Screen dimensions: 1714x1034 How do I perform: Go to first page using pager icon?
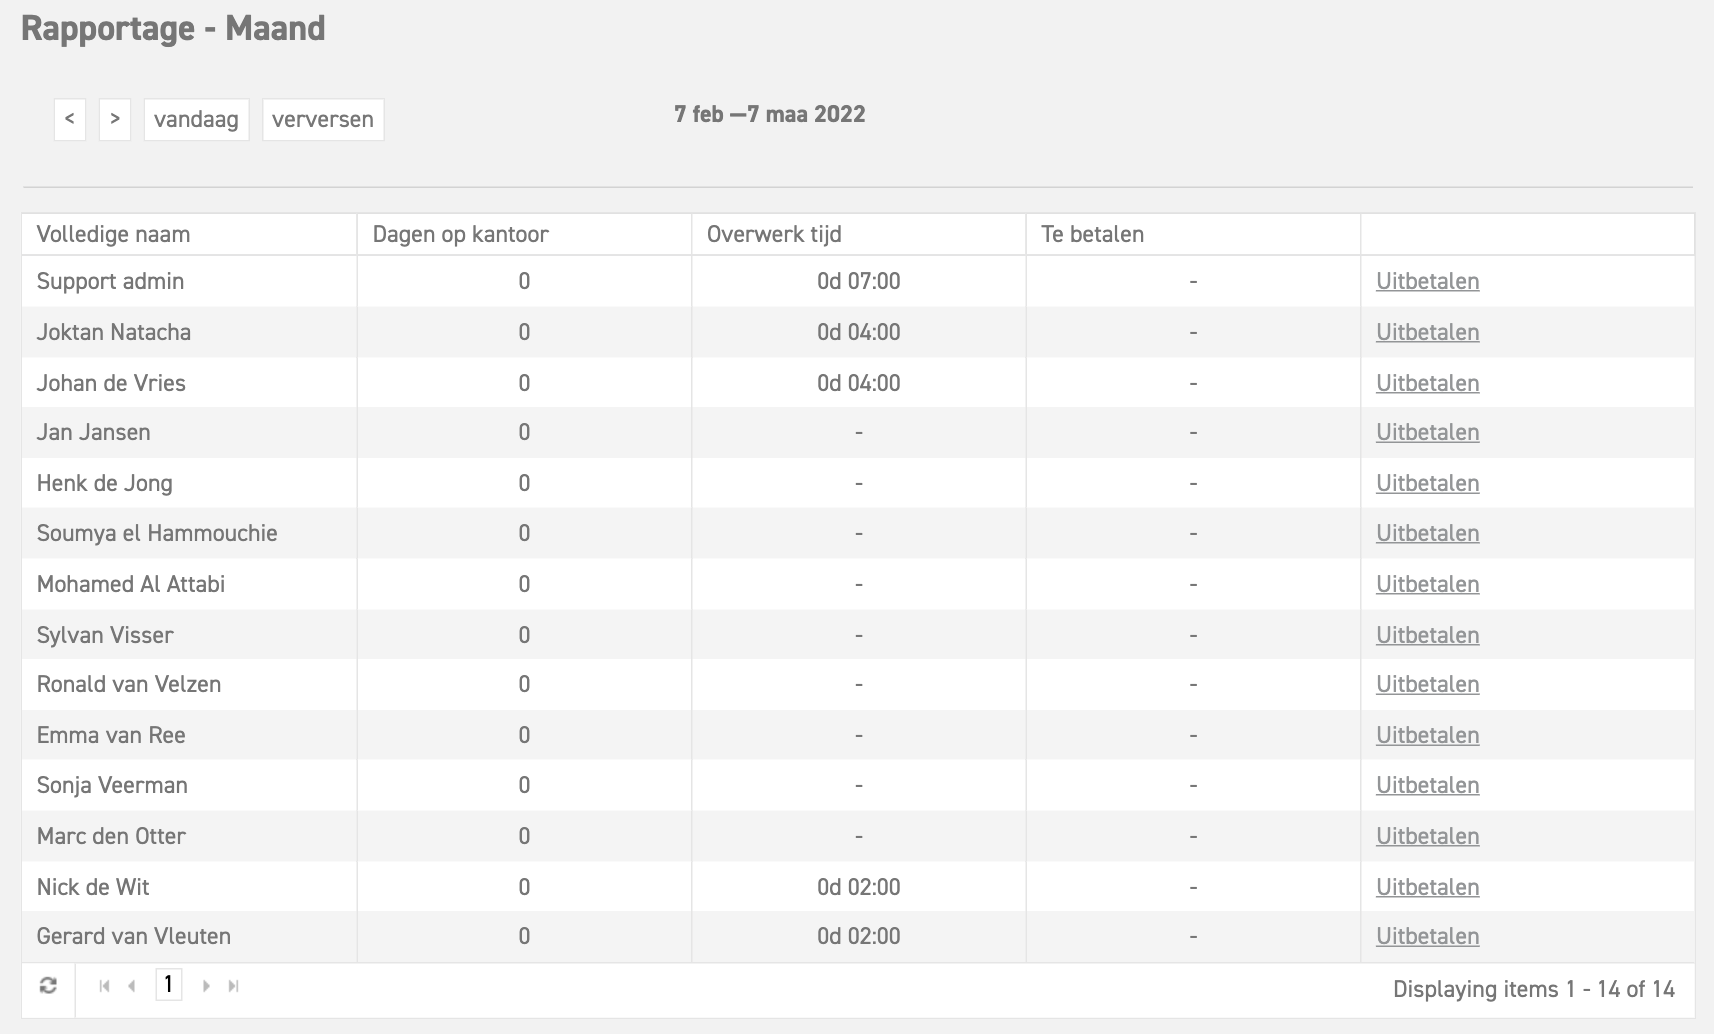[104, 986]
